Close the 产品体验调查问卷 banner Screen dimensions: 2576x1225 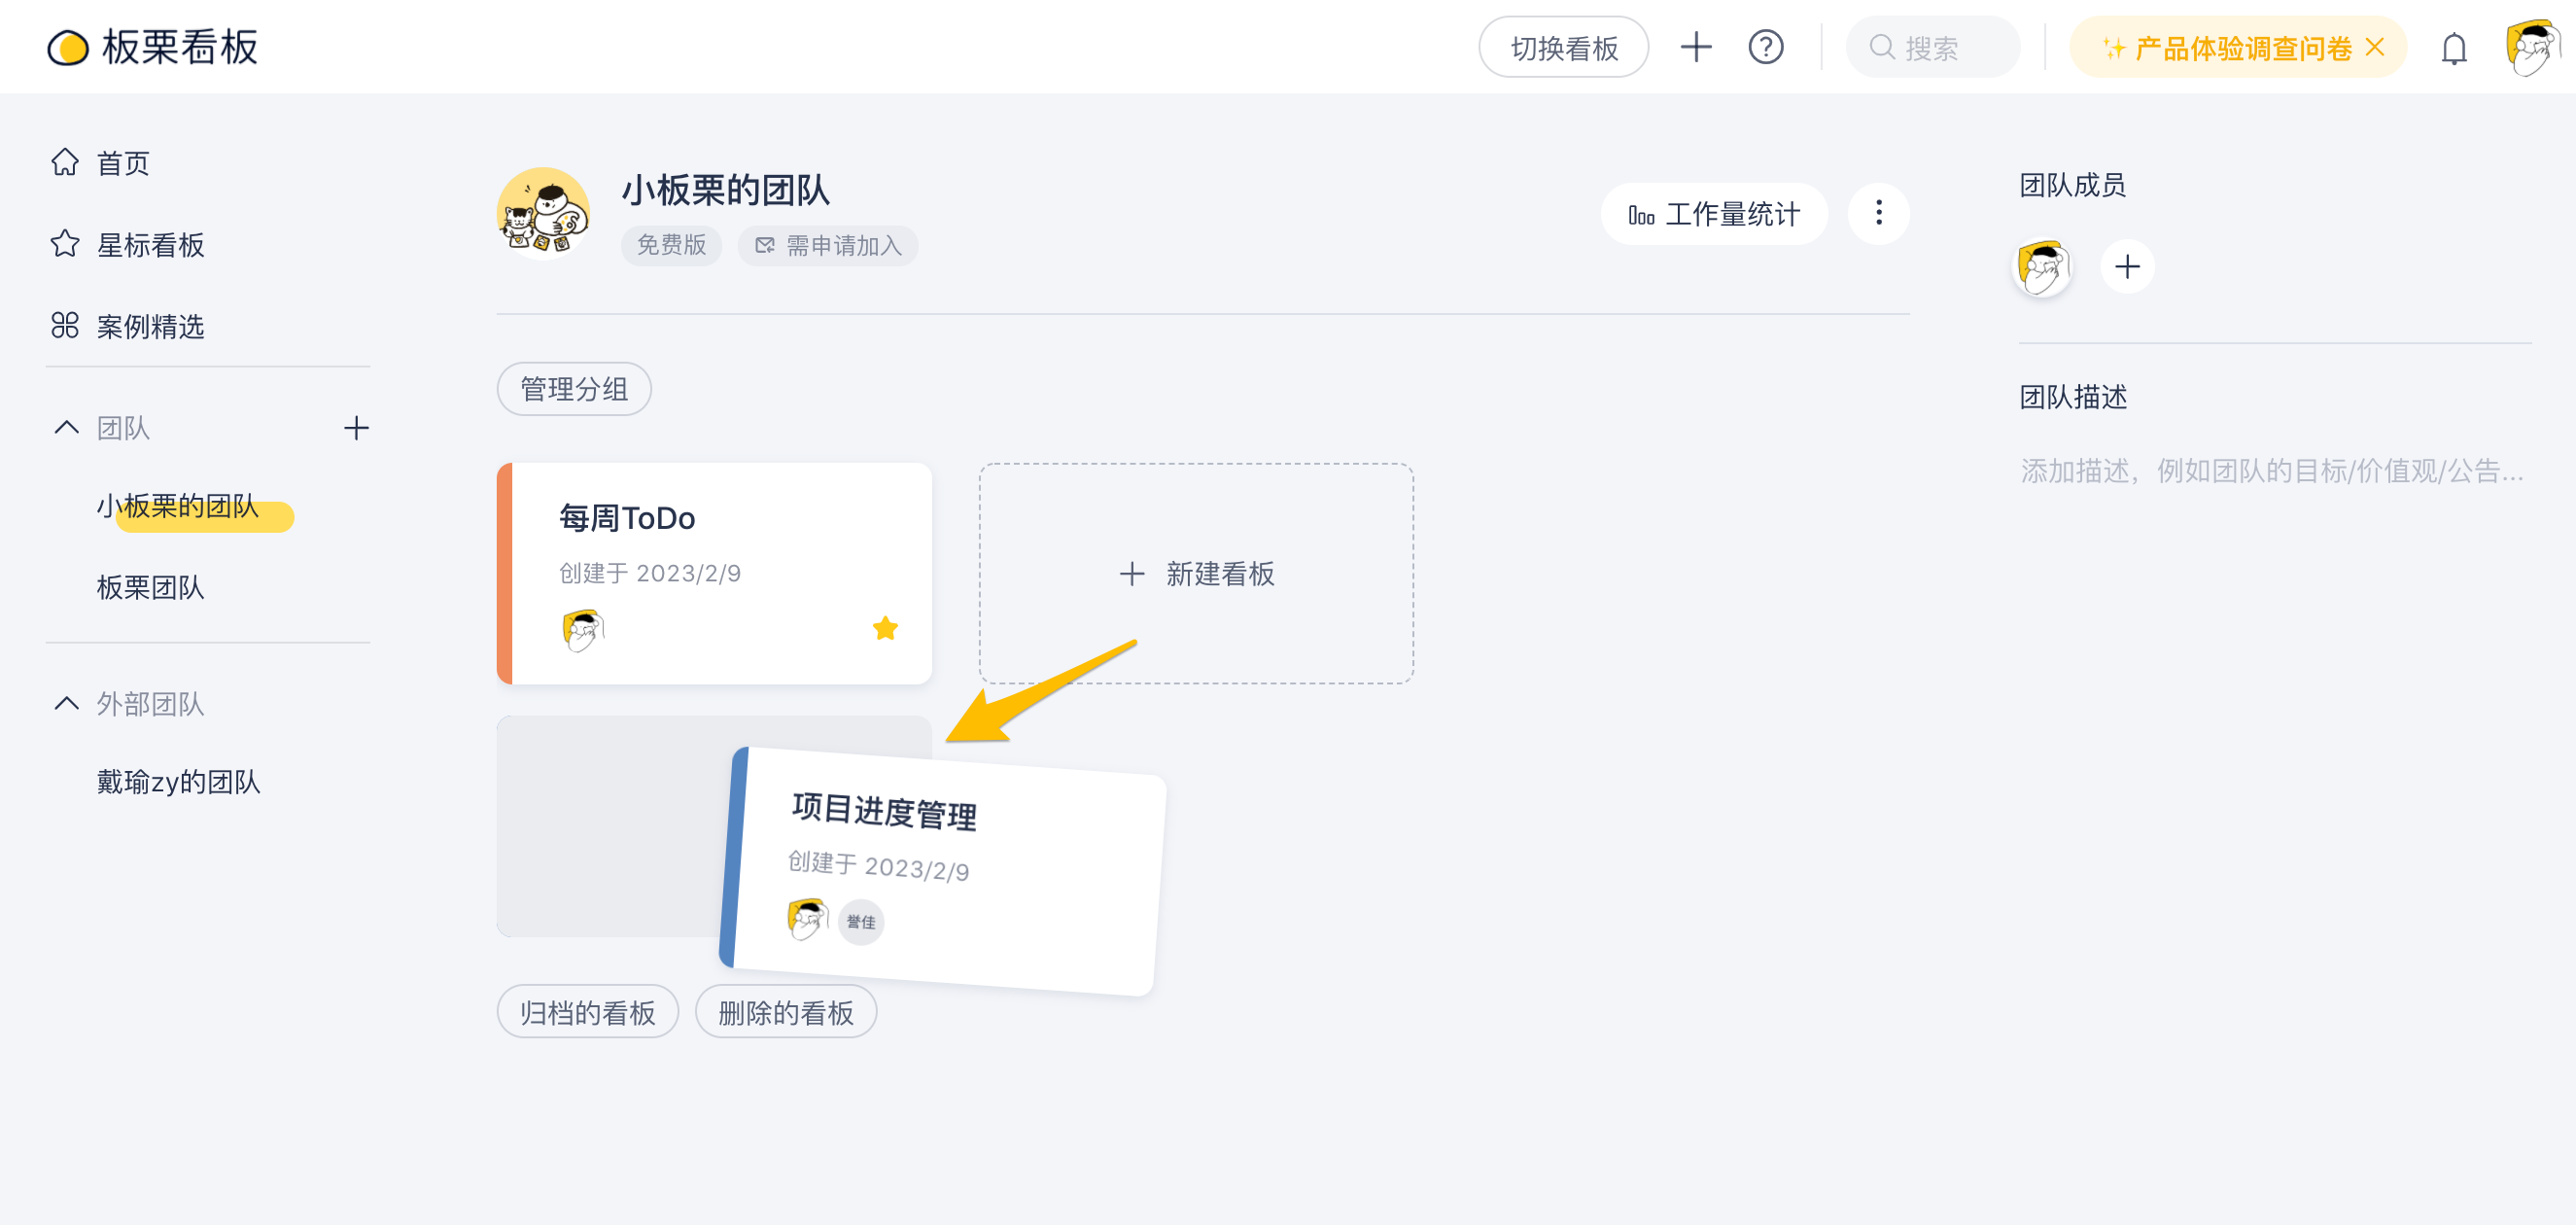click(x=2375, y=47)
